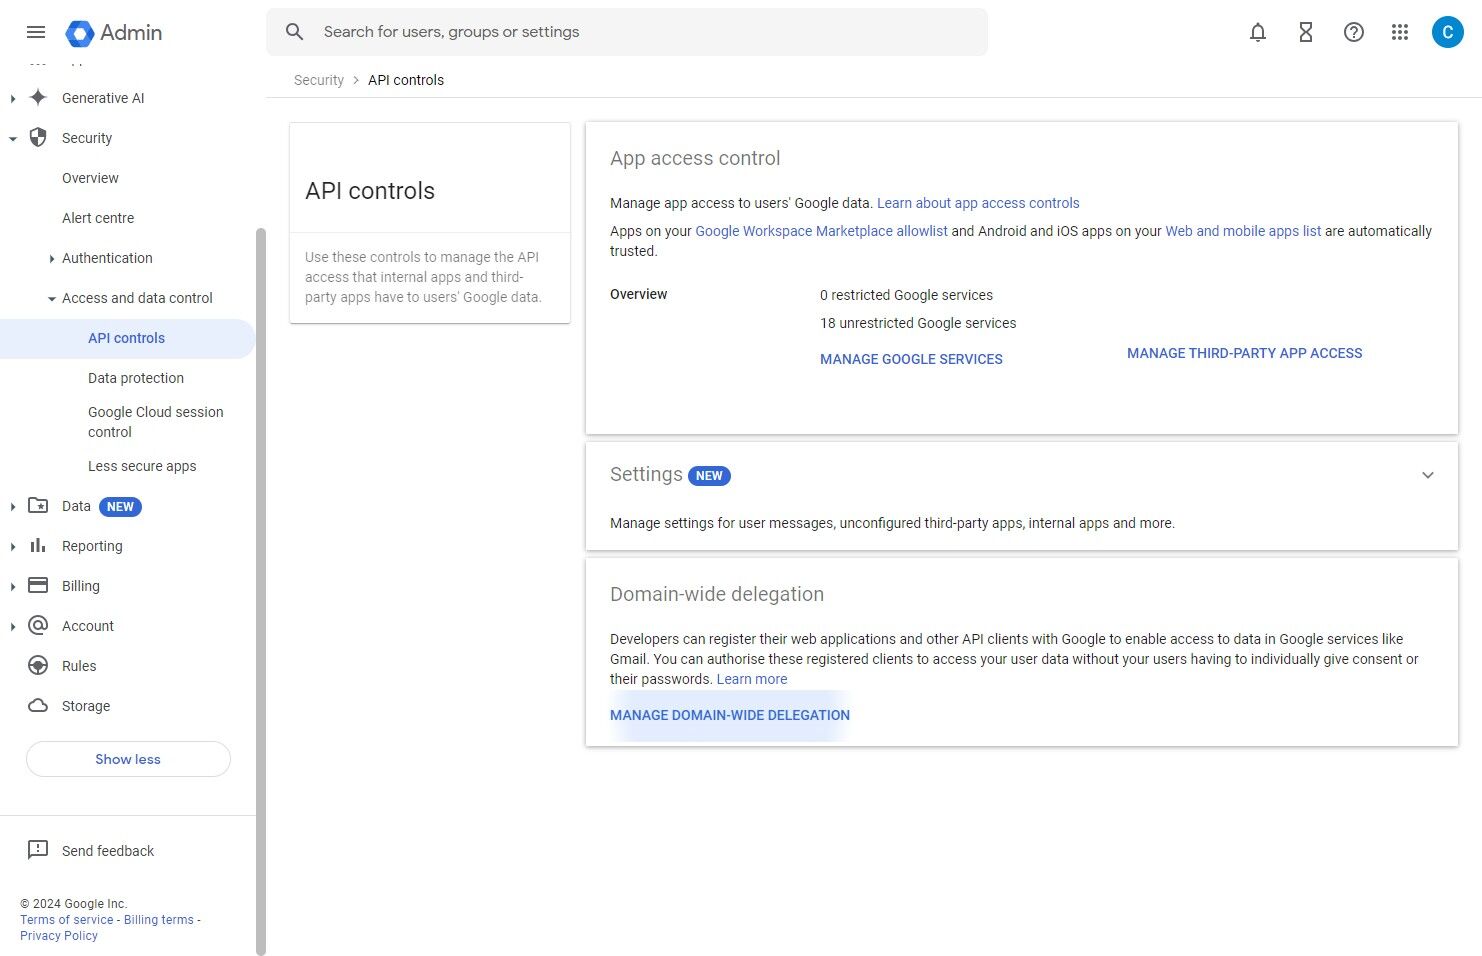Click Manage Domain-Wide Delegation
The width and height of the screenshot is (1482, 956).
tap(730, 715)
